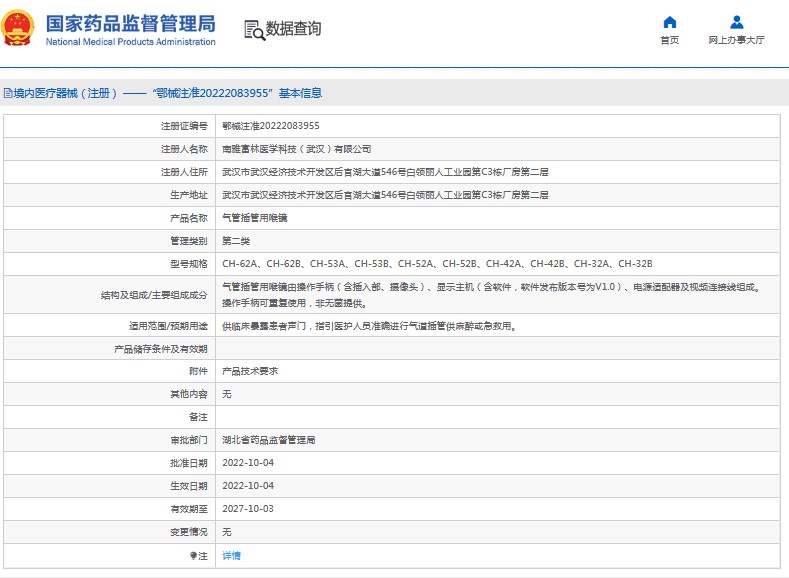Viewport: 789px width, 578px height.
Task: Click the approving department 湖北省药品监督管理局 cell
Action: pyautogui.click(x=268, y=440)
